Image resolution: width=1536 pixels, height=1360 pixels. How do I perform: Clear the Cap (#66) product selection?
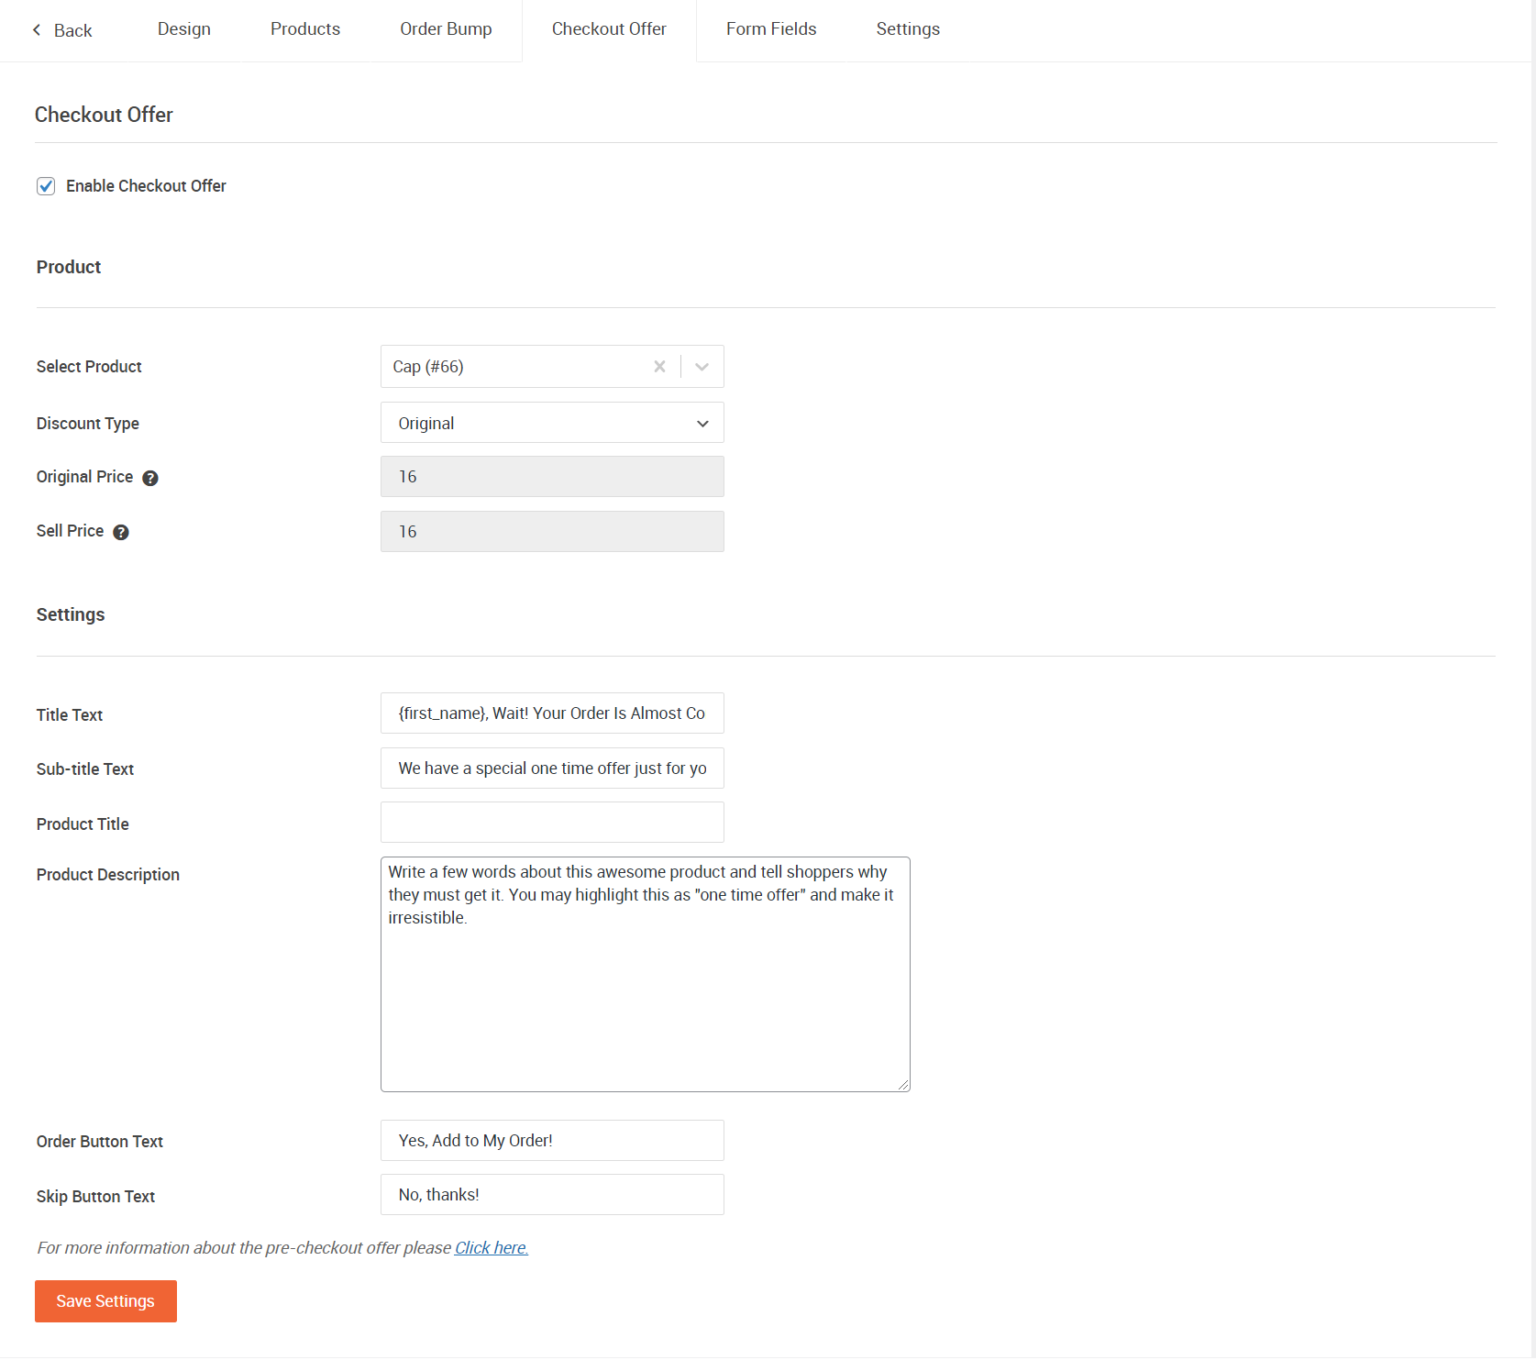659,366
